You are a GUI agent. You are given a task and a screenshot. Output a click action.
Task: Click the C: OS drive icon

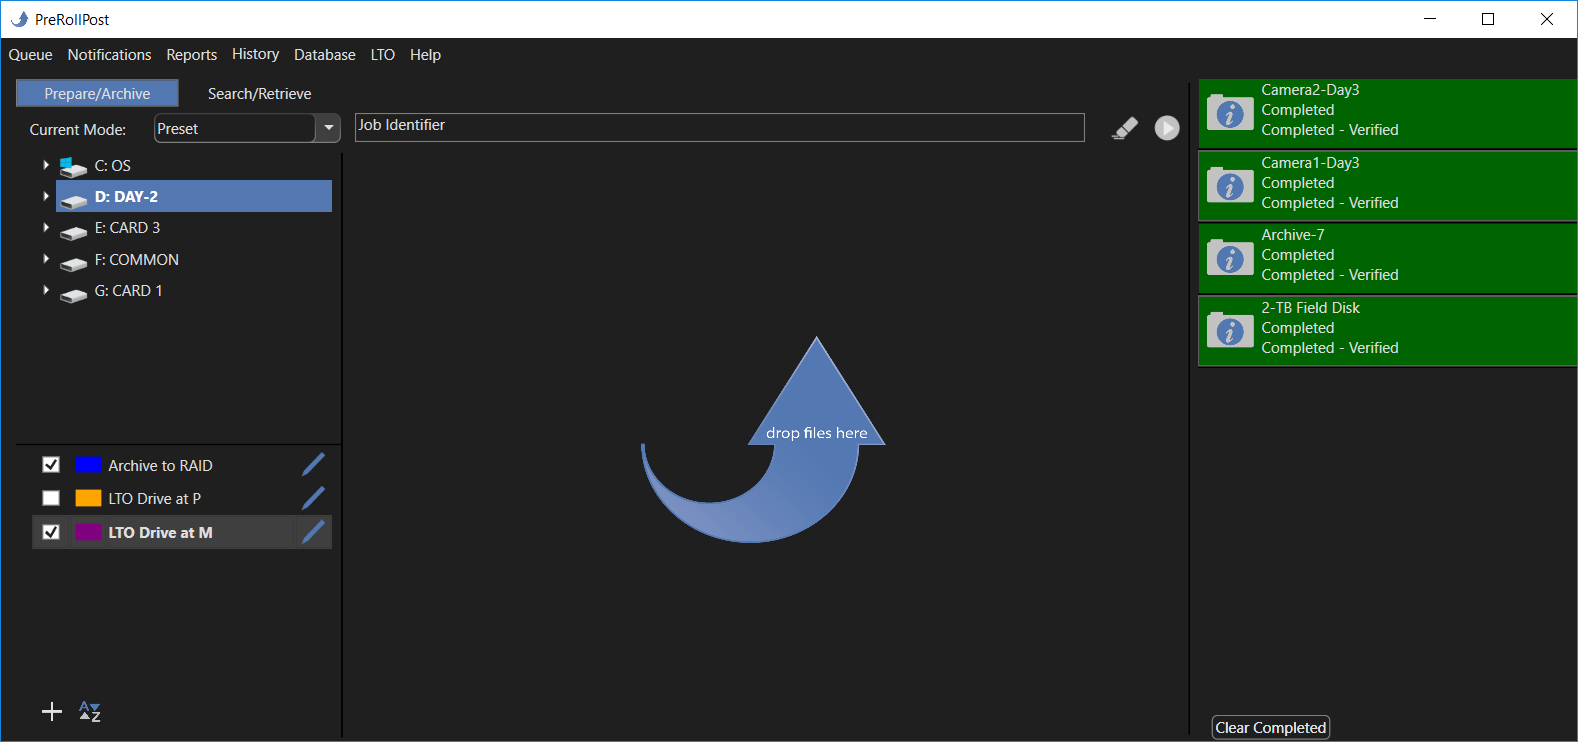[x=73, y=167]
